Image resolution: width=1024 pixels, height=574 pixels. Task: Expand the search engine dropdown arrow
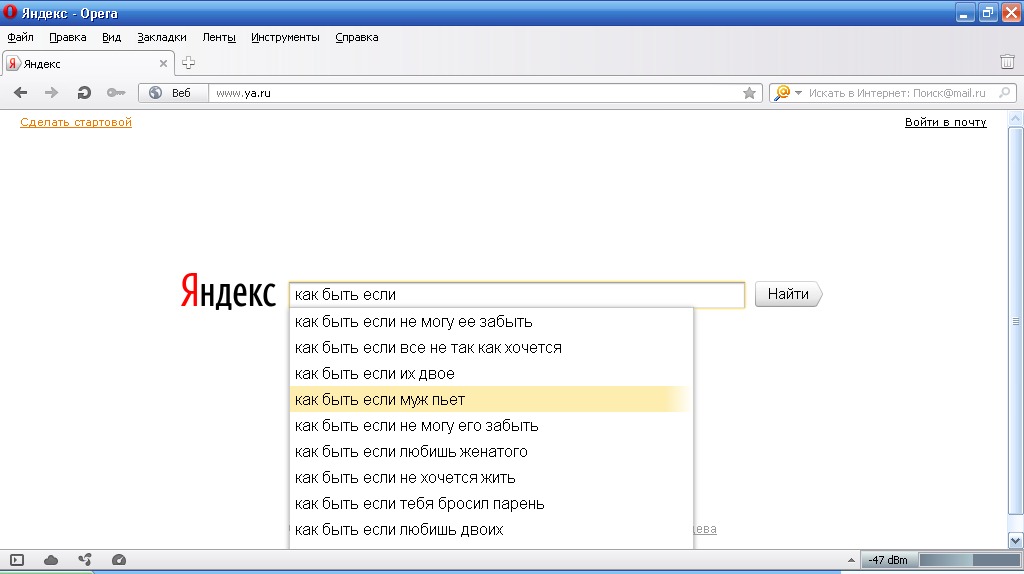tap(798, 93)
